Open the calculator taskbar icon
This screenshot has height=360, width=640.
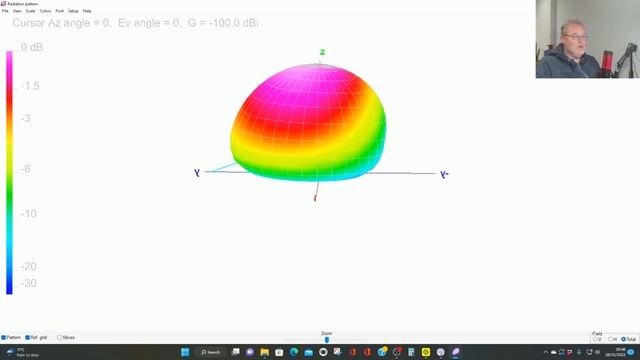point(411,352)
